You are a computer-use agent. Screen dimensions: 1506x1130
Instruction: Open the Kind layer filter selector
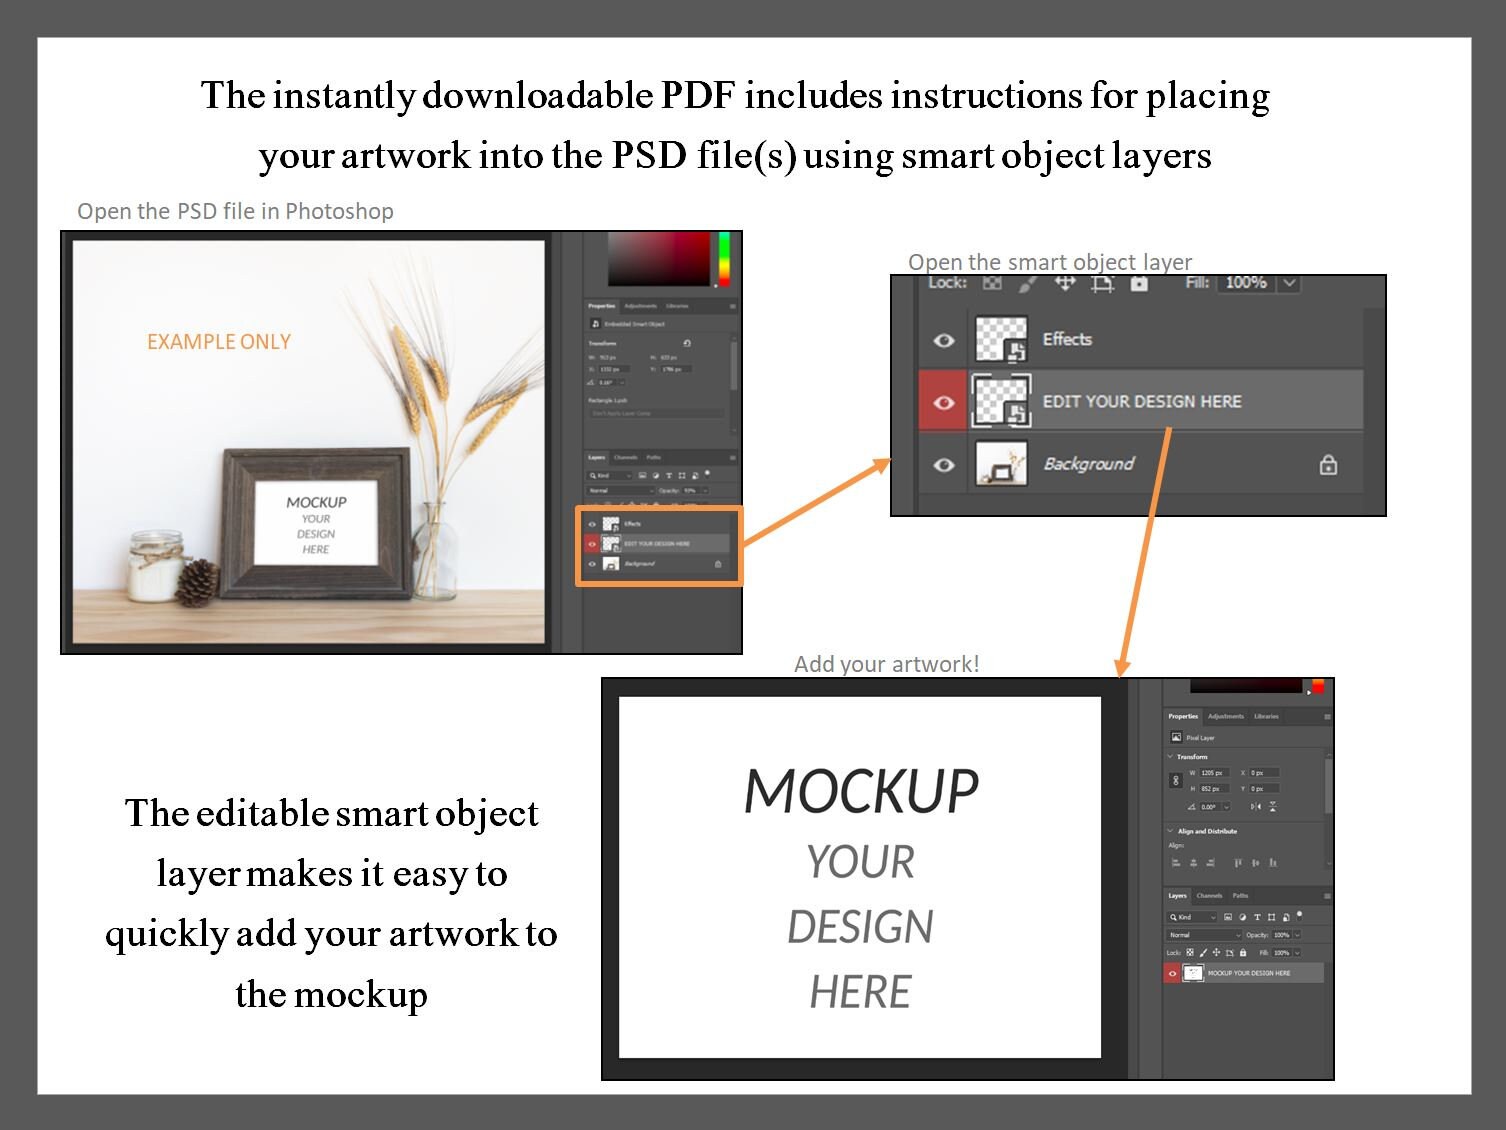pos(1192,916)
